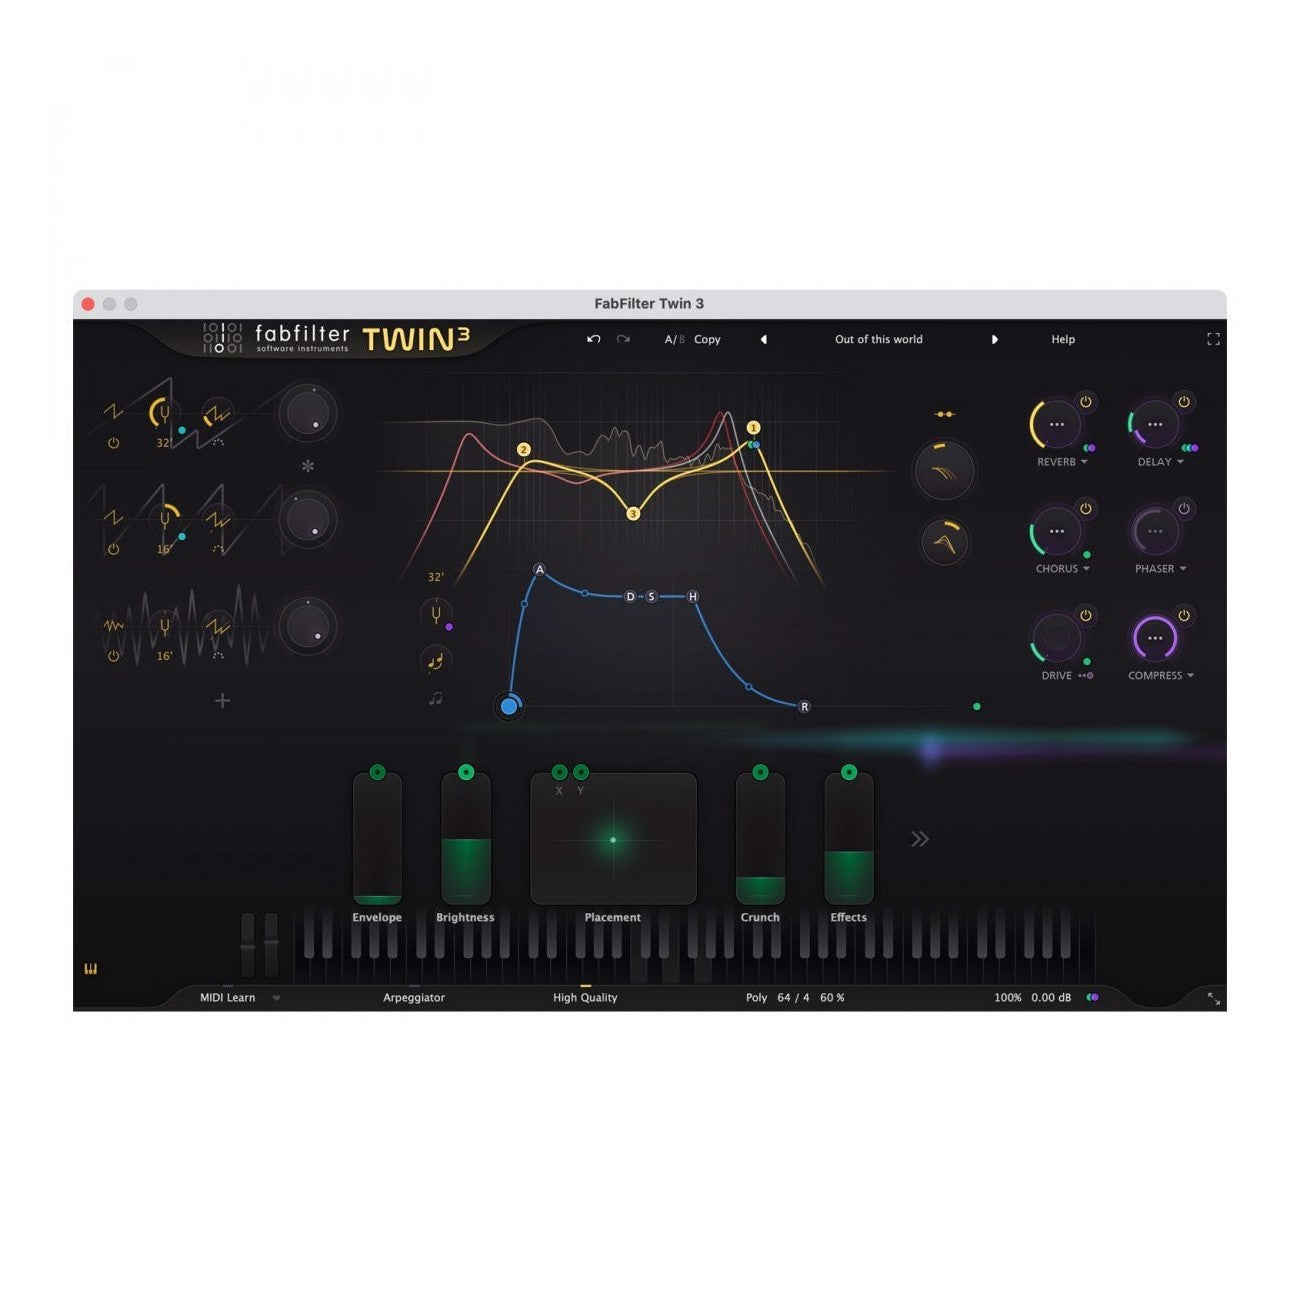Click oscillator 1 sawtooth waveform icon

point(113,411)
